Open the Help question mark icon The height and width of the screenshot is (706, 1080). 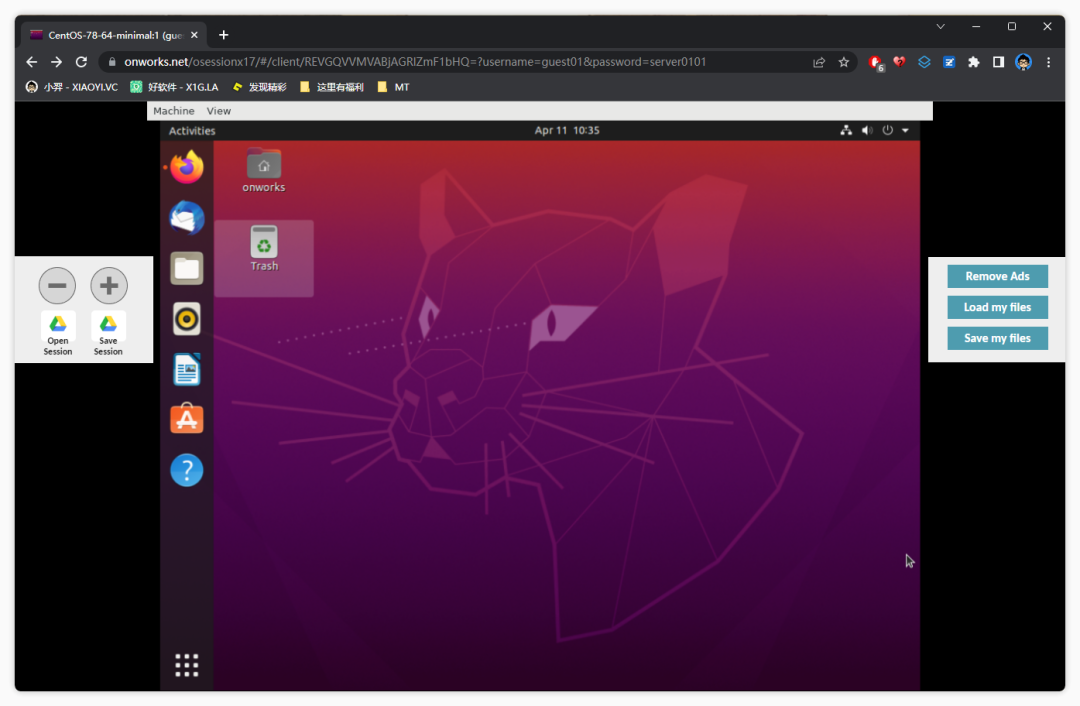coord(187,470)
